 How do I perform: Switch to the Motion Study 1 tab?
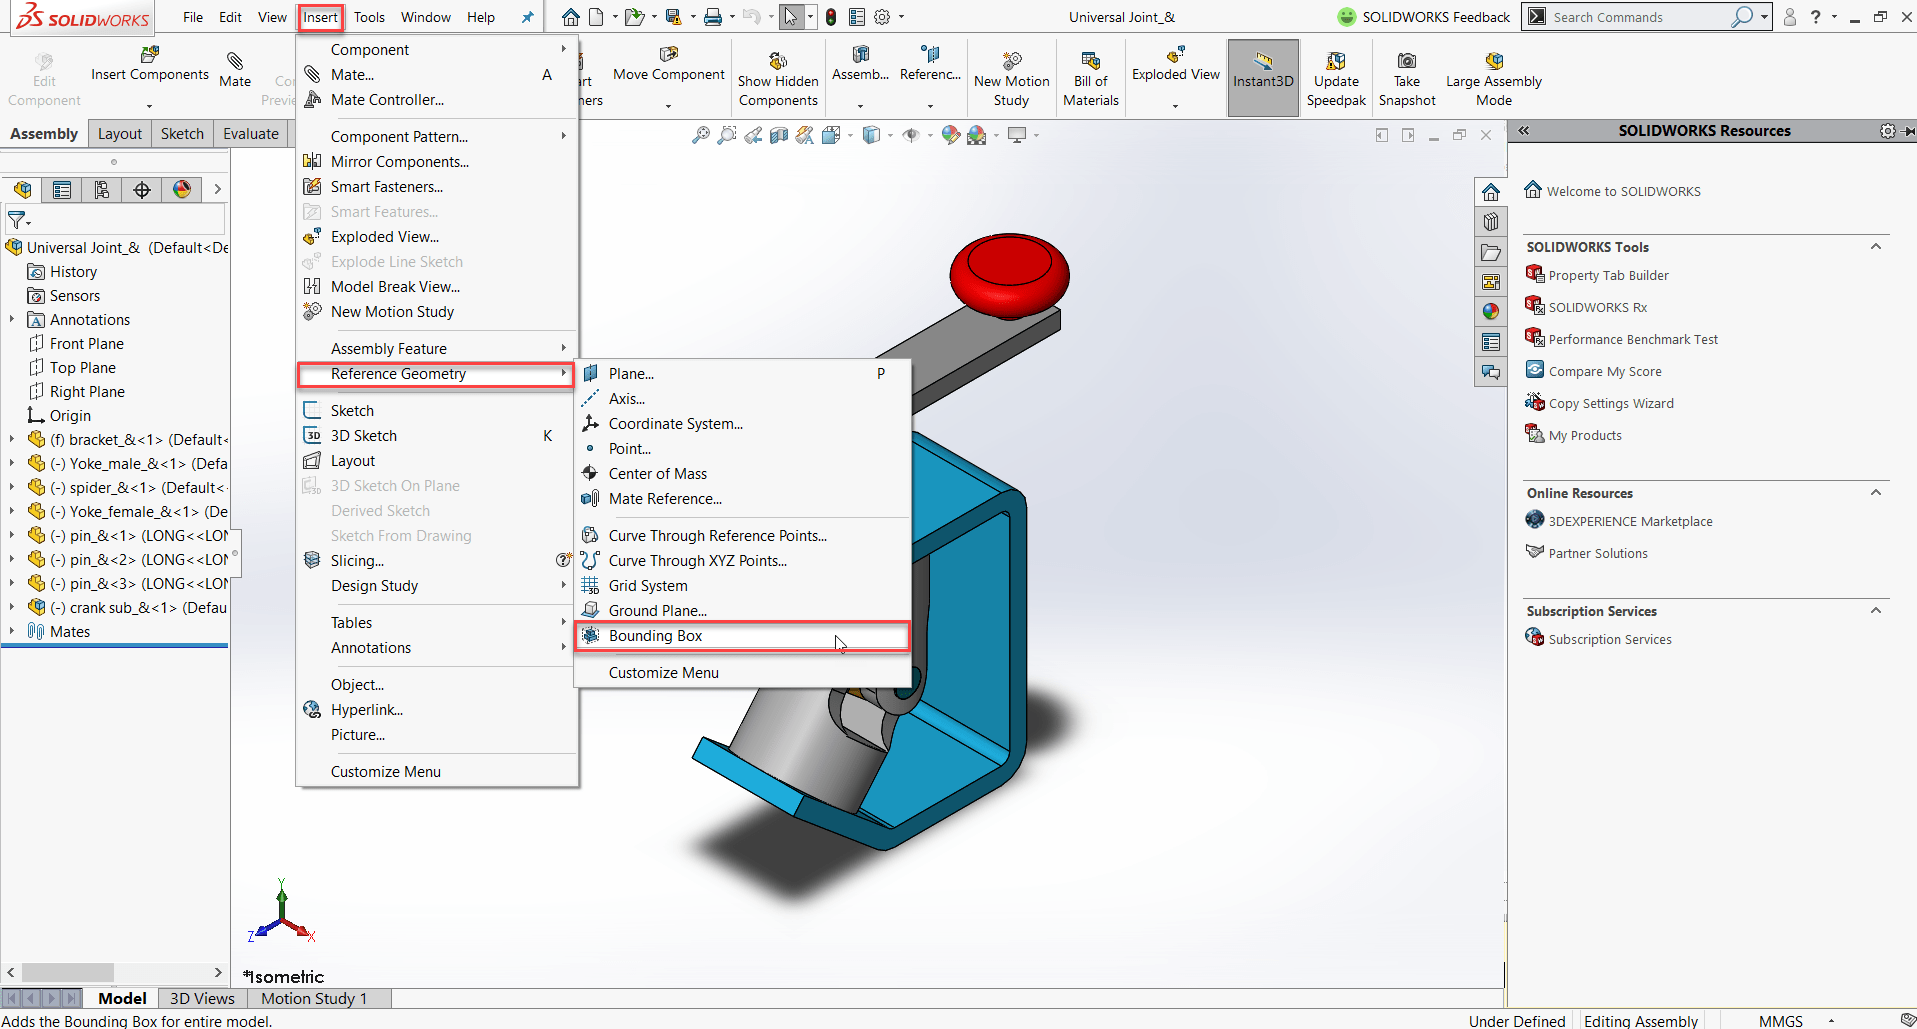(314, 998)
